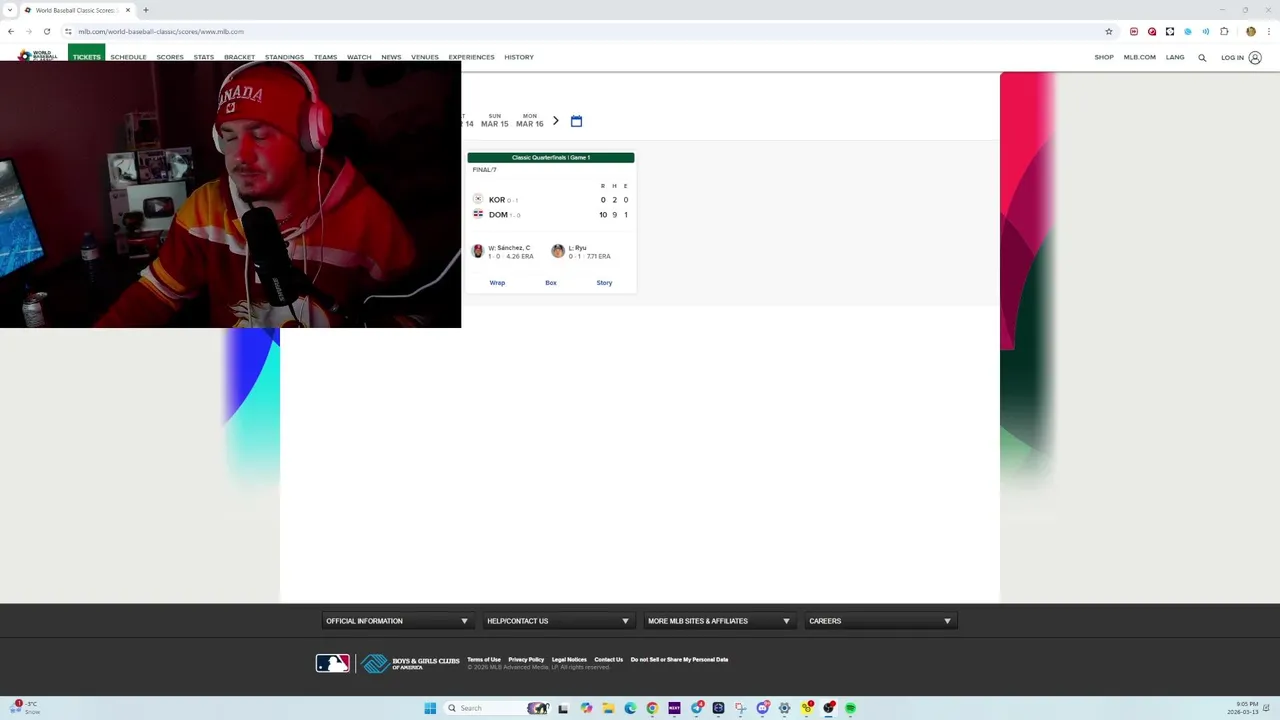1280x720 pixels.
Task: Open OBS Studio from the taskbar
Action: [828, 708]
